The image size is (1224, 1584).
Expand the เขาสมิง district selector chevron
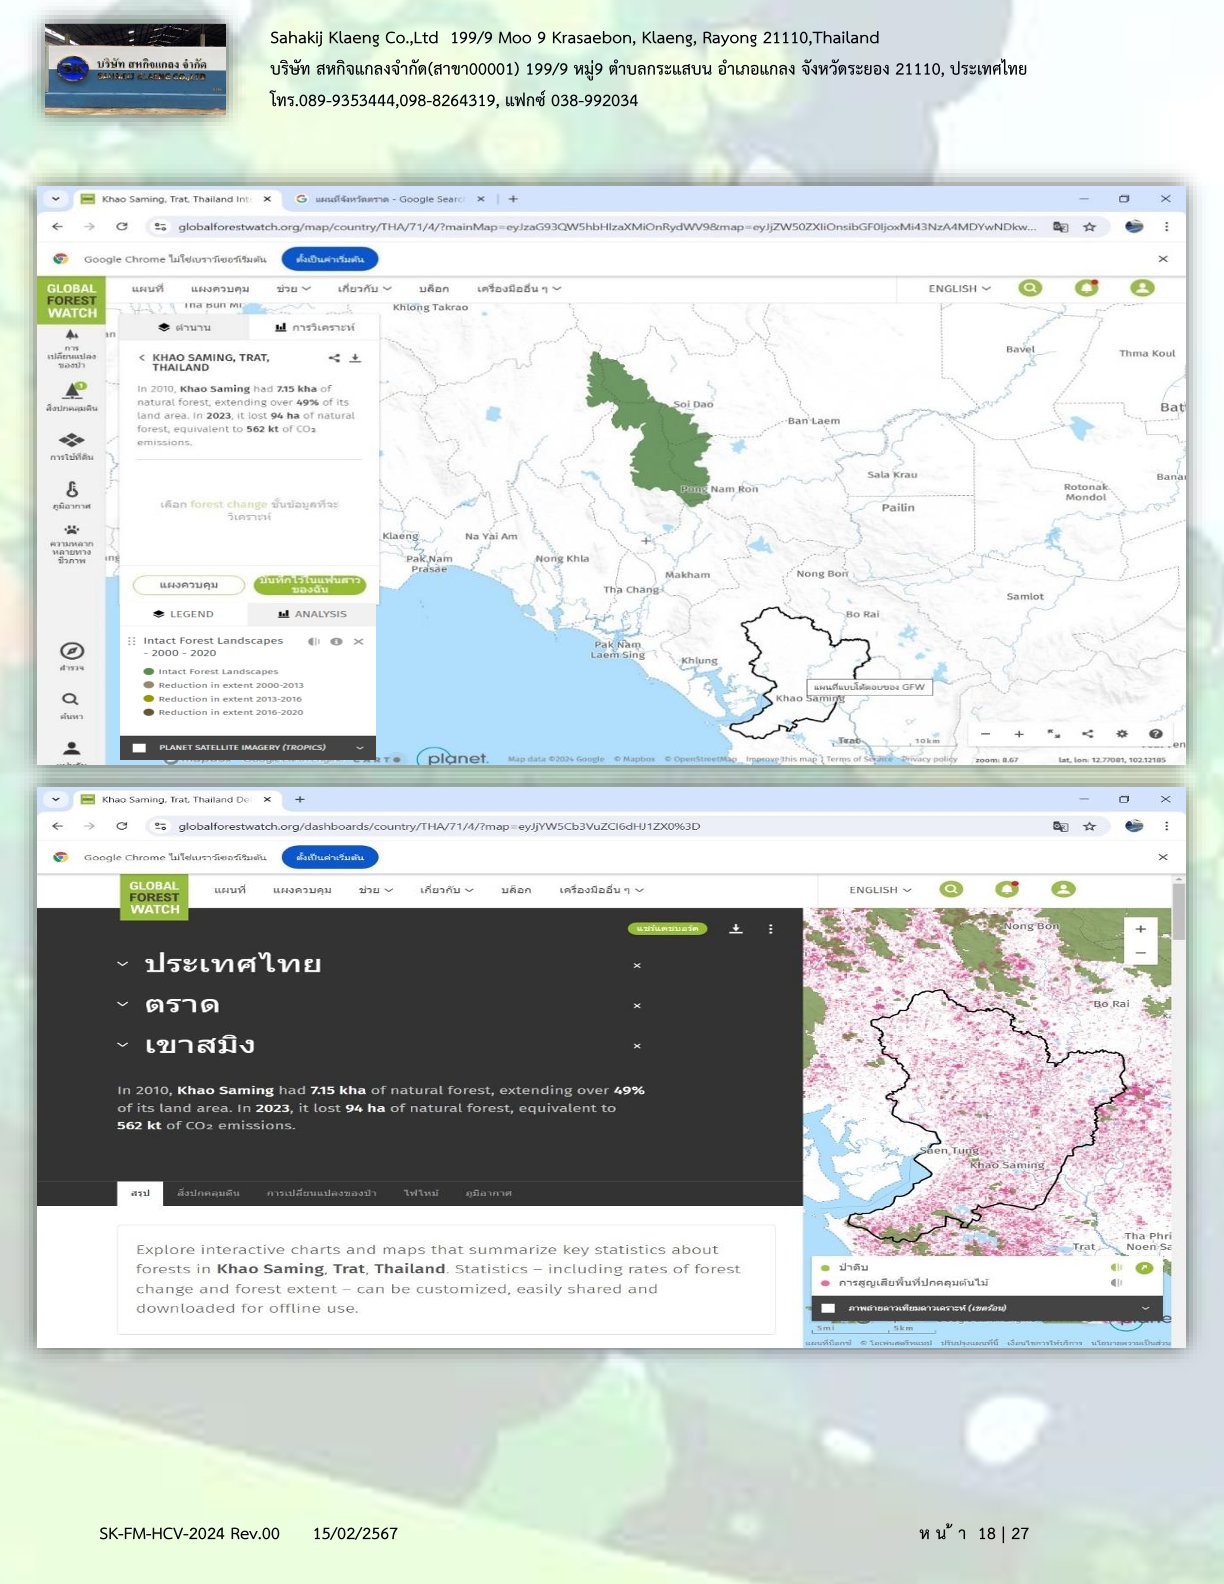coord(123,1045)
